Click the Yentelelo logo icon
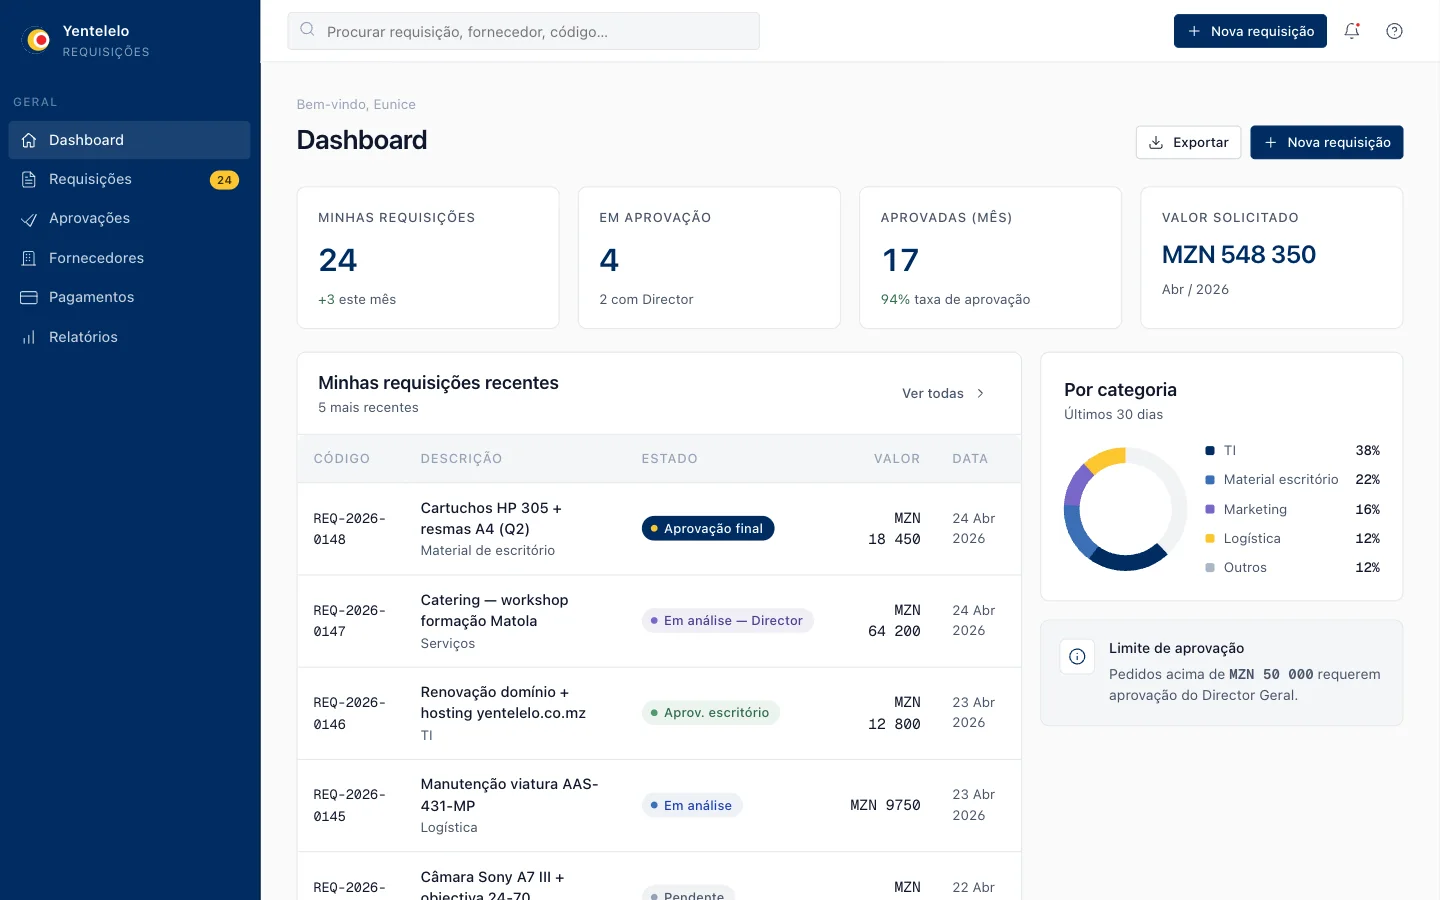Image resolution: width=1440 pixels, height=900 pixels. 37,40
